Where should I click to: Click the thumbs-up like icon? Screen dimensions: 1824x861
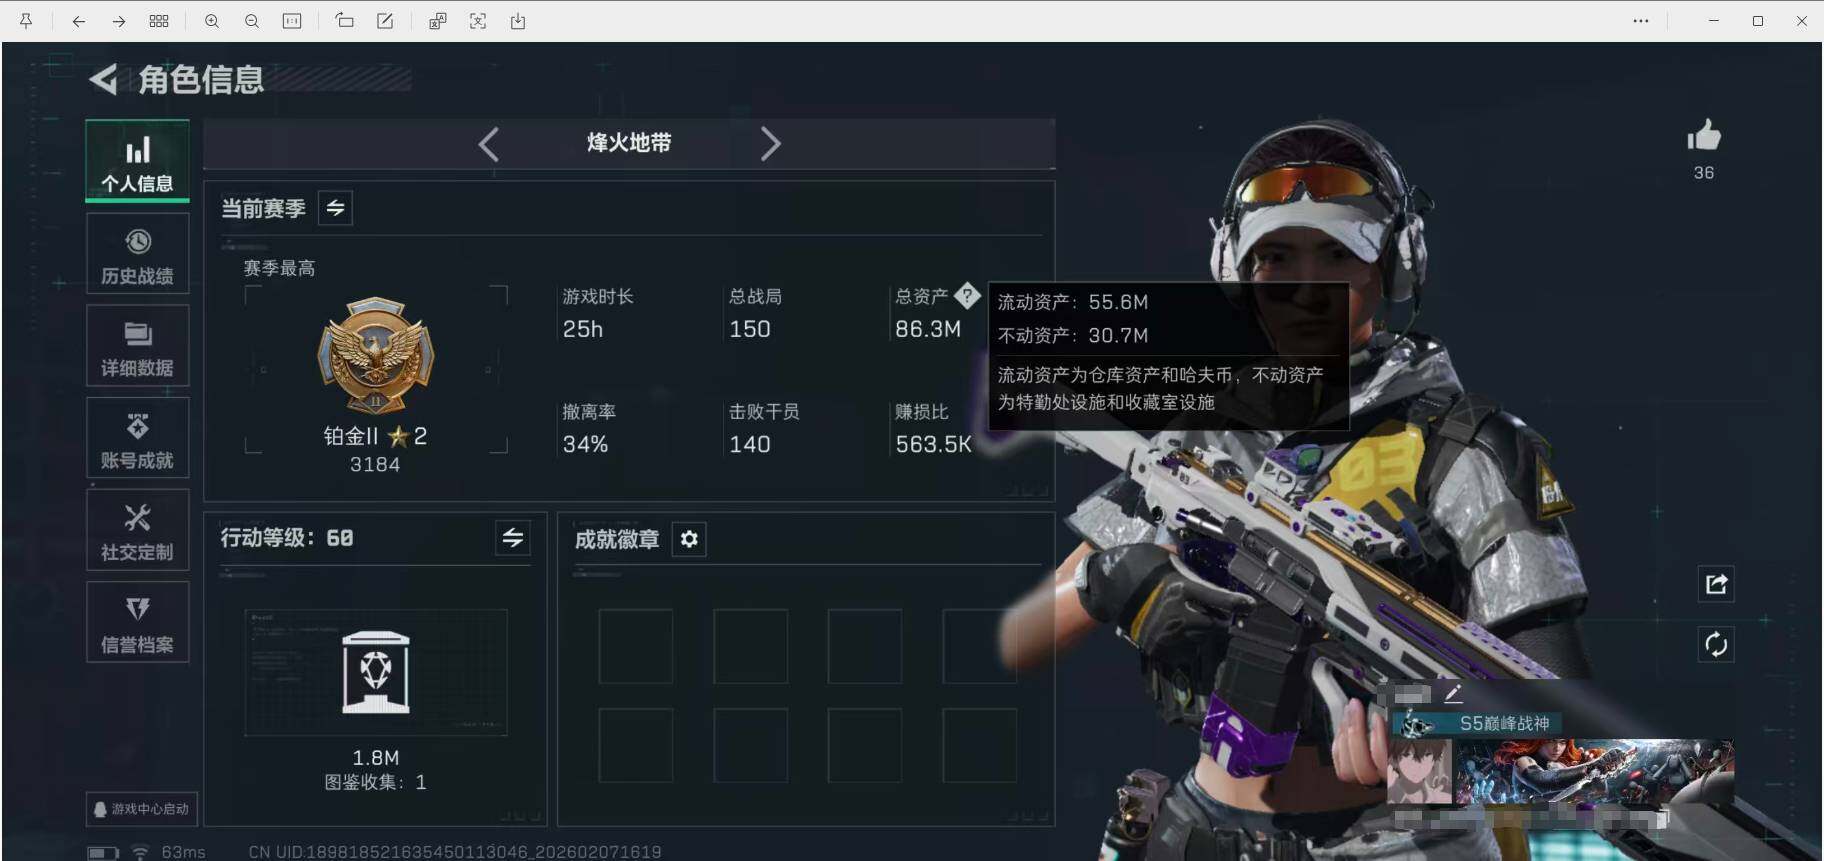pos(1704,135)
